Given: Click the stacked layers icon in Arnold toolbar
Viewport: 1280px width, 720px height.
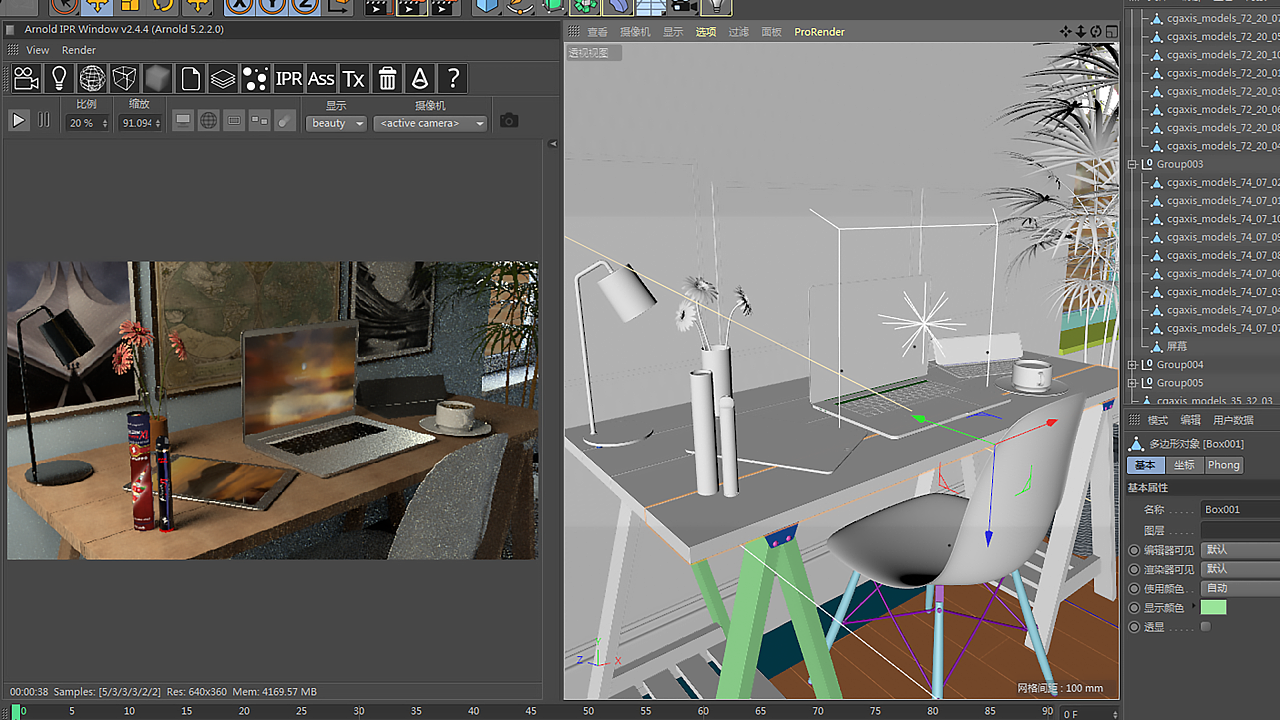Looking at the screenshot, I should 223,78.
